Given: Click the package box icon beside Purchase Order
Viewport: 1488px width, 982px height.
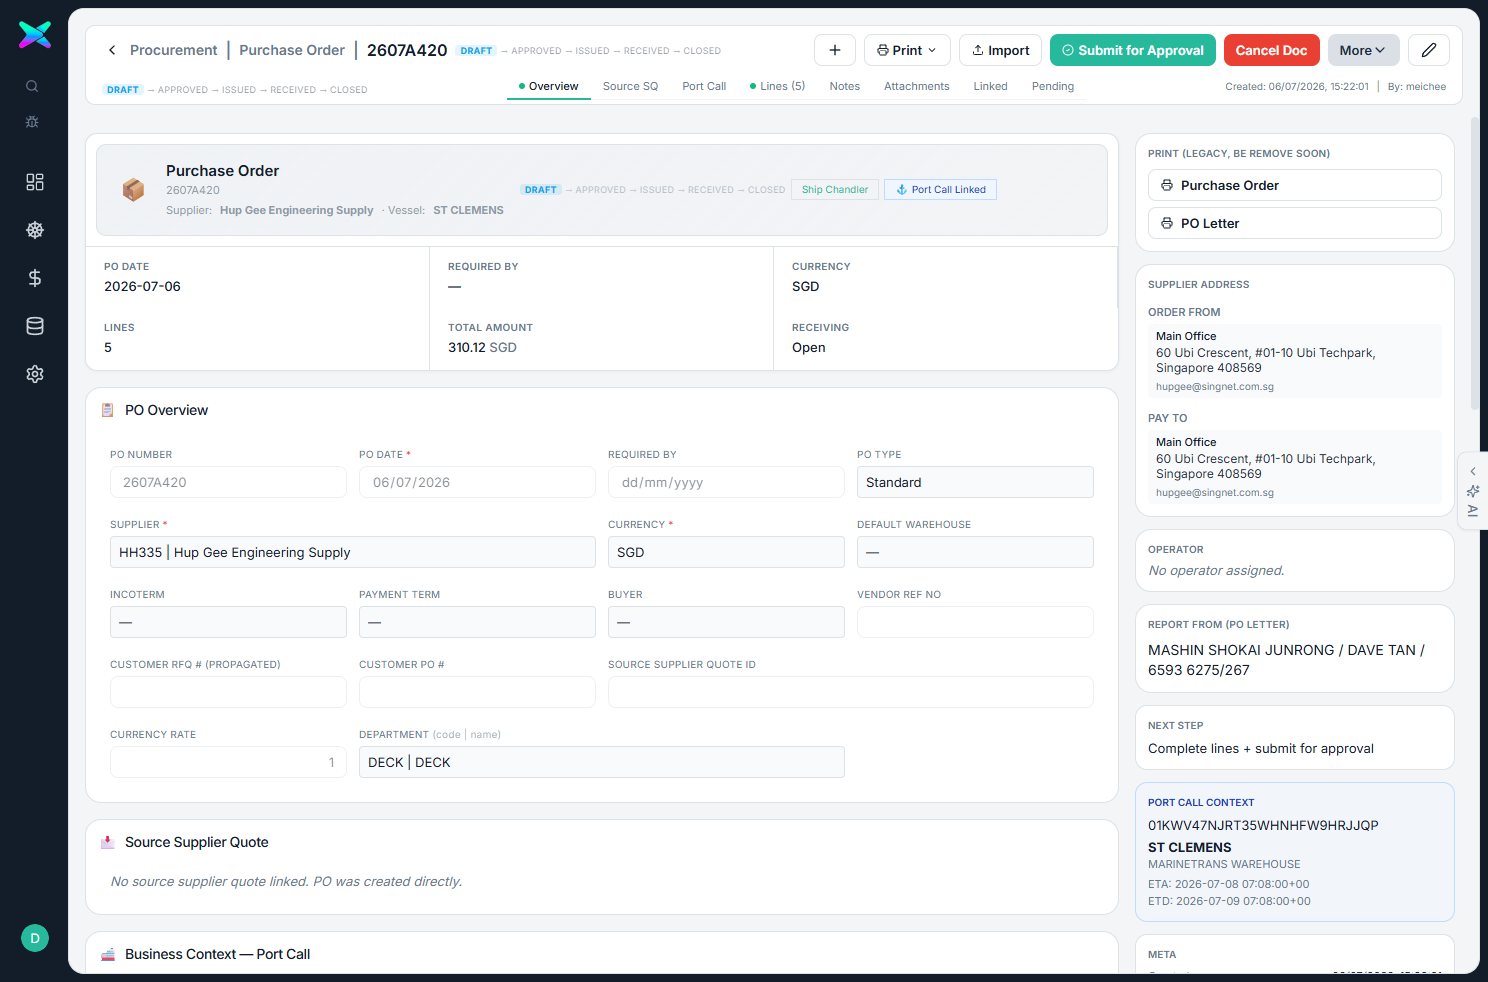Looking at the screenshot, I should [133, 190].
